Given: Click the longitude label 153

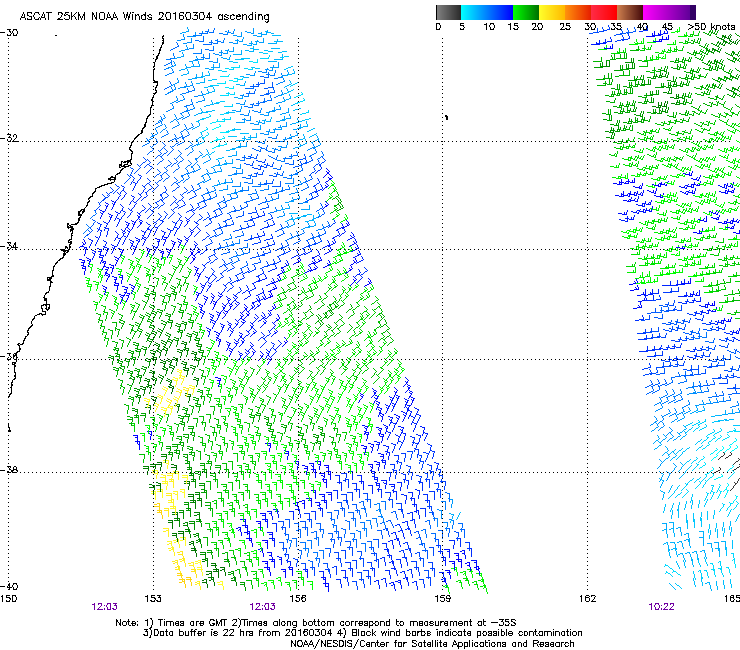Looking at the screenshot, I should click(x=153, y=599).
